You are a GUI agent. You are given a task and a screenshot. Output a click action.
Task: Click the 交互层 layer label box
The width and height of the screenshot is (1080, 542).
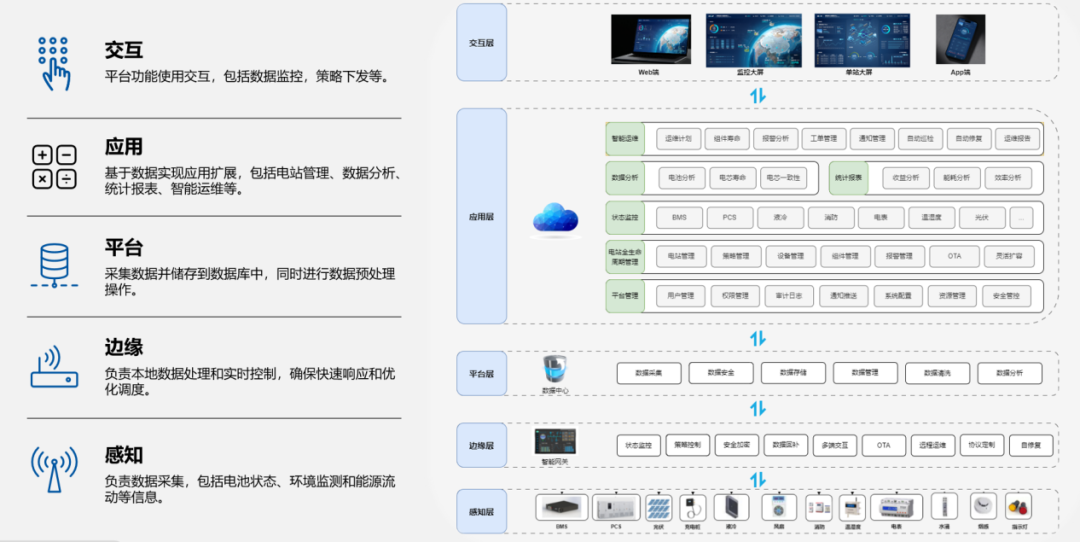click(481, 43)
